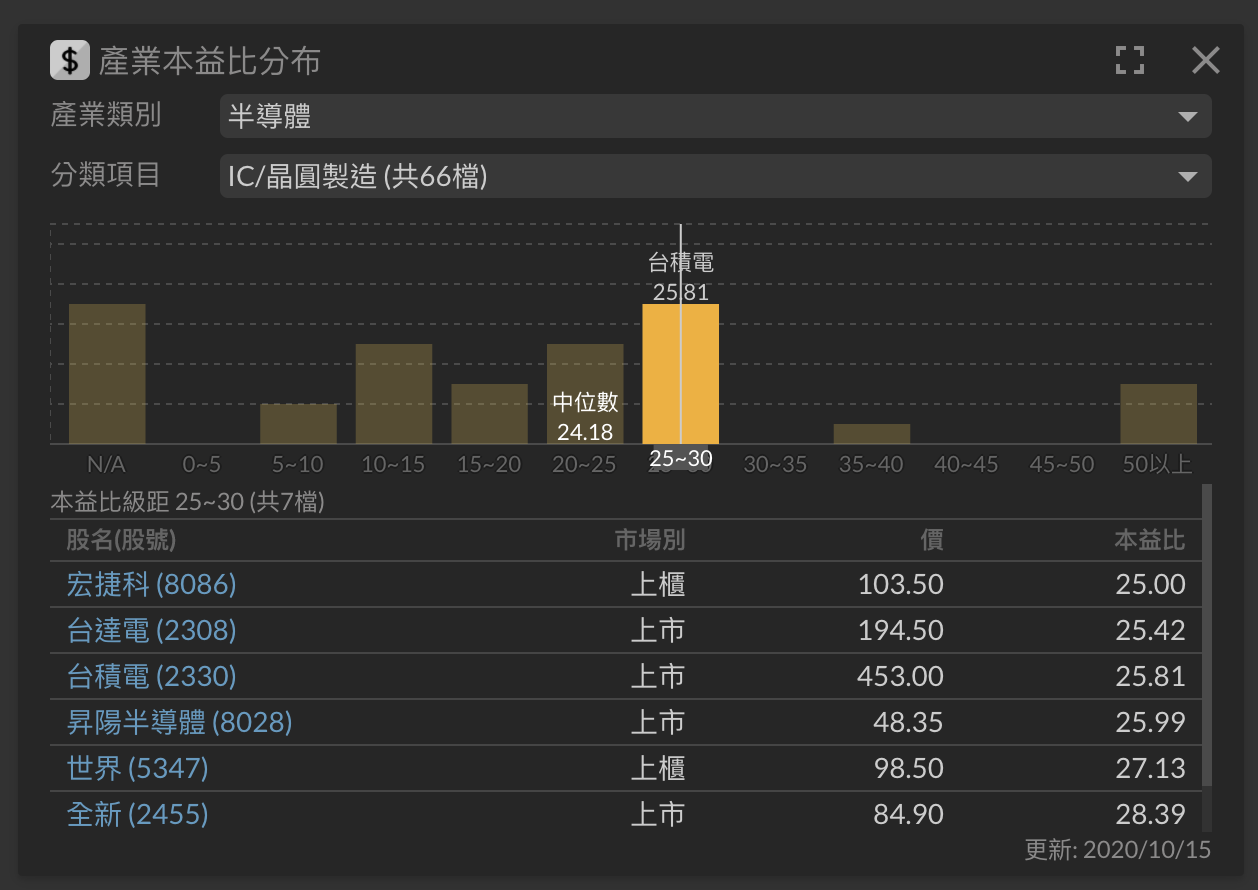The image size is (1258, 890).
Task: Click the 10~15 P/E range bar
Action: click(394, 393)
